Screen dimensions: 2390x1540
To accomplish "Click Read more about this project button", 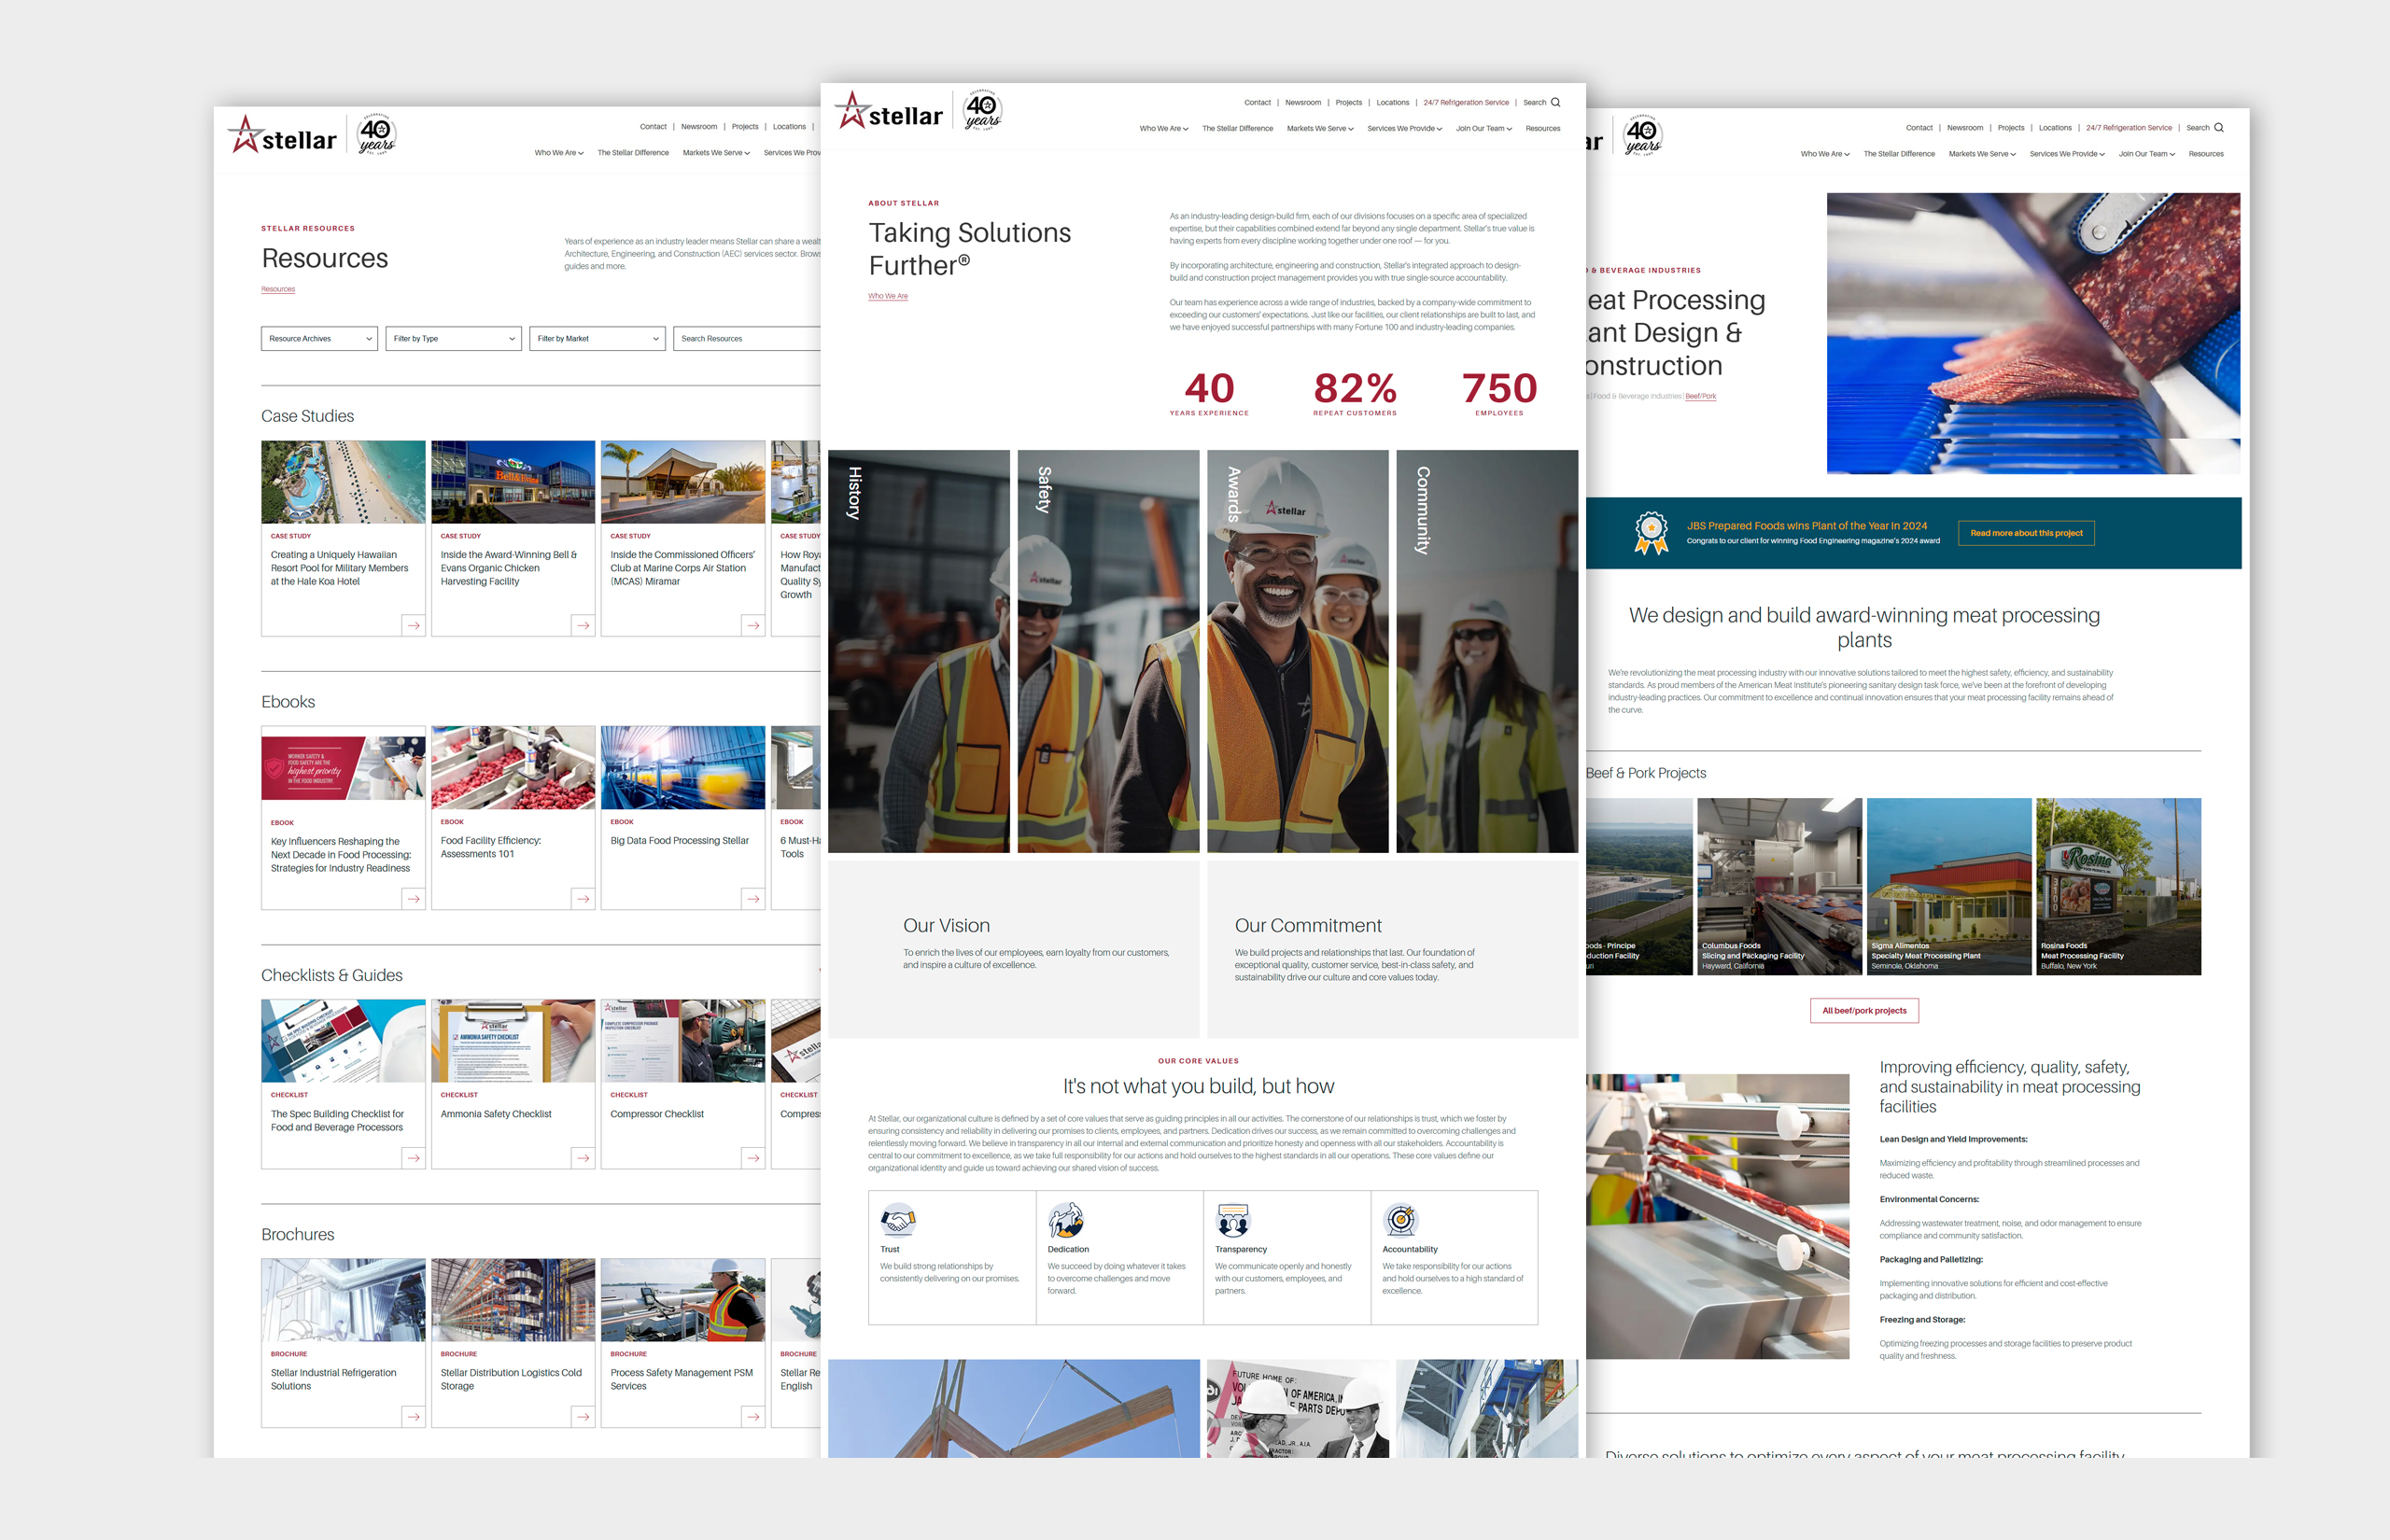I will coord(2026,533).
